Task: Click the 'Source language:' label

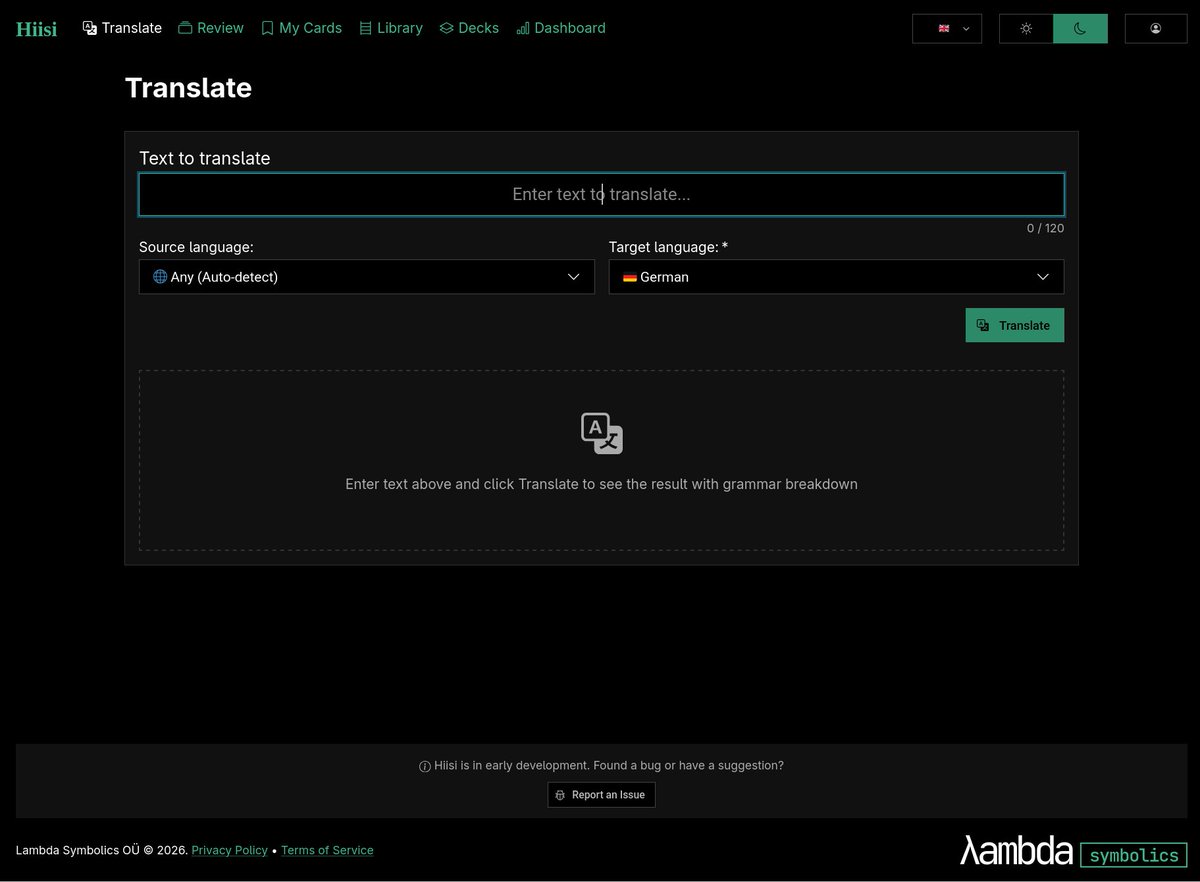Action: click(196, 247)
